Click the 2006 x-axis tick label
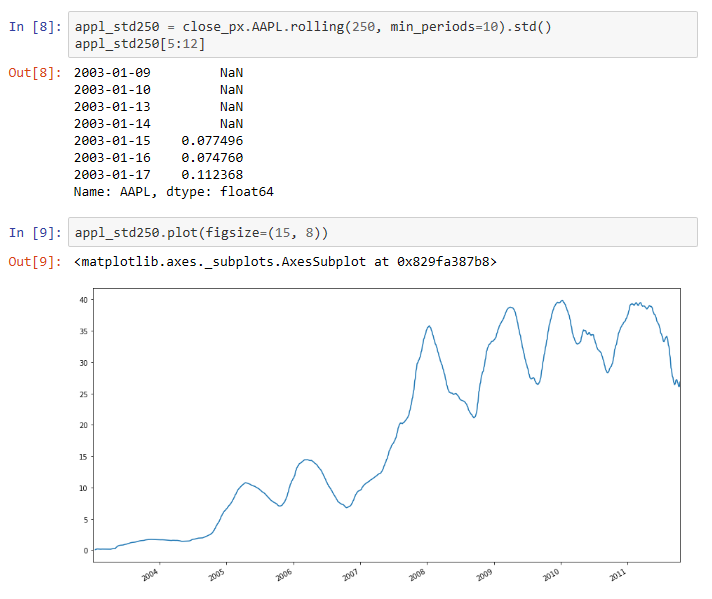The width and height of the screenshot is (712, 599). (284, 576)
